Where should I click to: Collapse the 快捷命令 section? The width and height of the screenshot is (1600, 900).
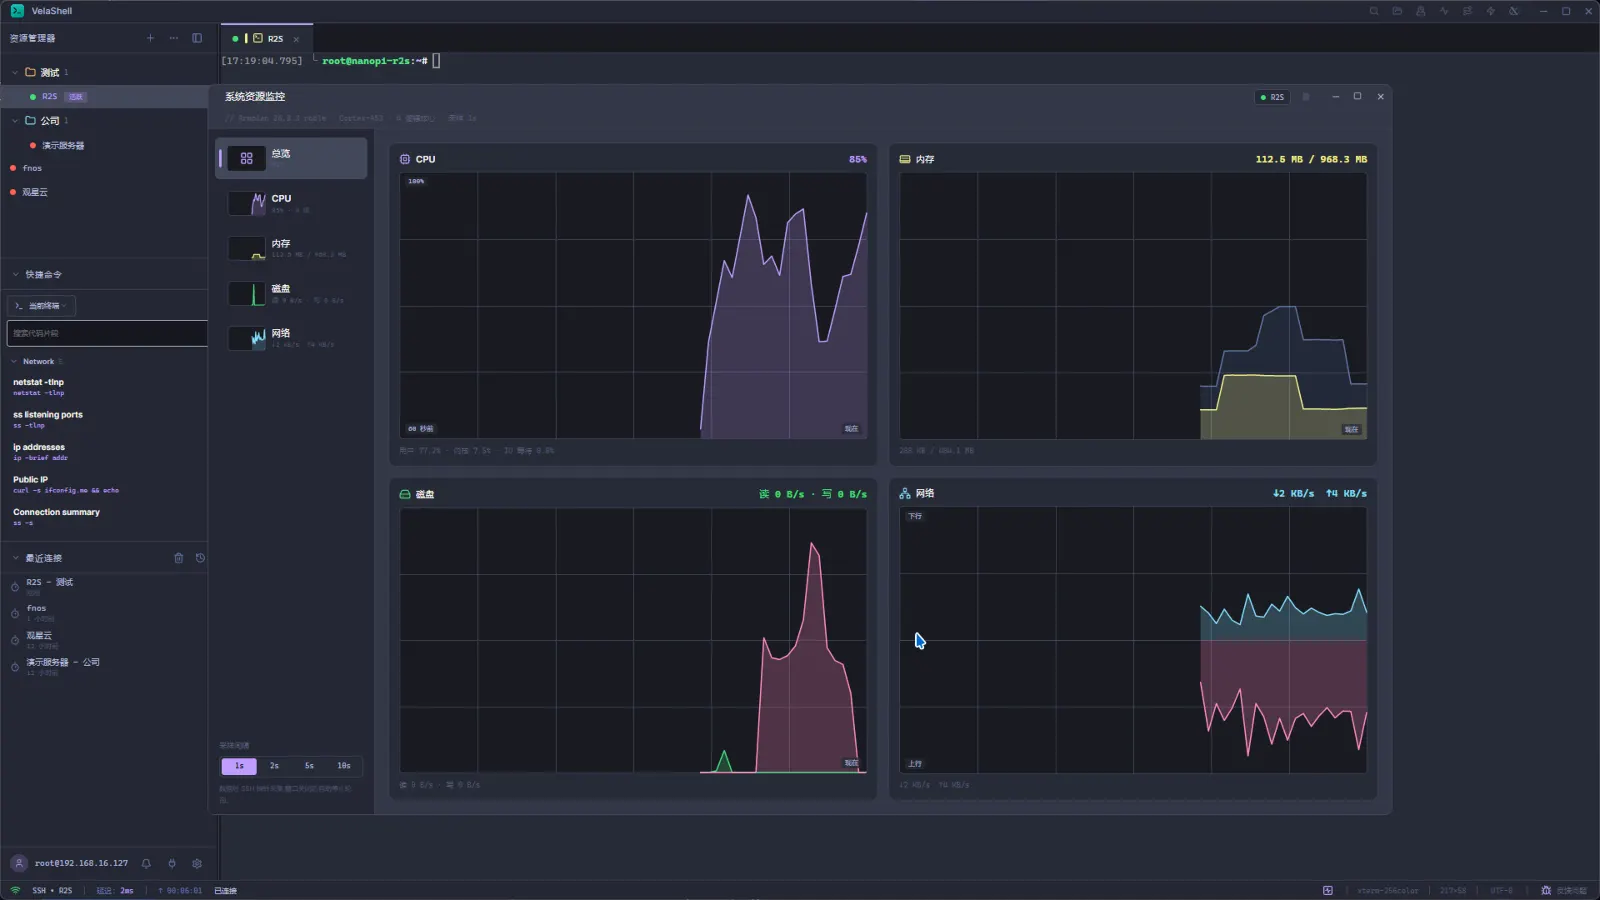tap(15, 274)
